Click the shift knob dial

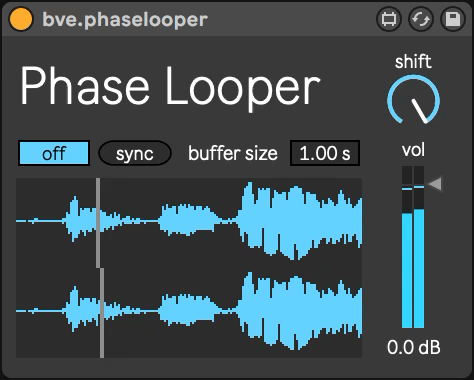click(413, 99)
